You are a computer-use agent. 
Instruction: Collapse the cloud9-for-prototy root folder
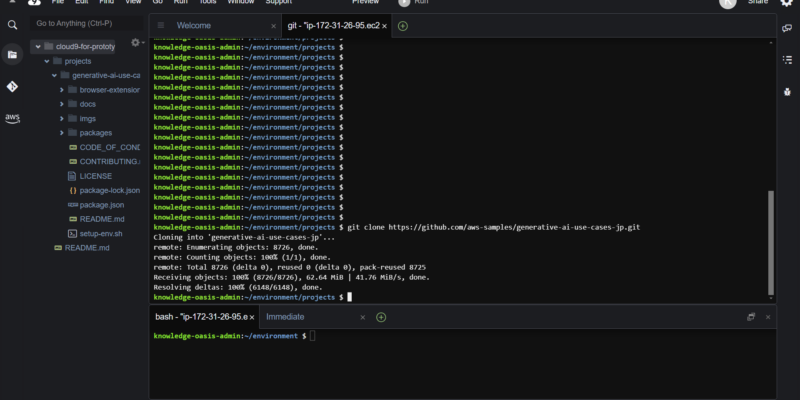pos(36,46)
